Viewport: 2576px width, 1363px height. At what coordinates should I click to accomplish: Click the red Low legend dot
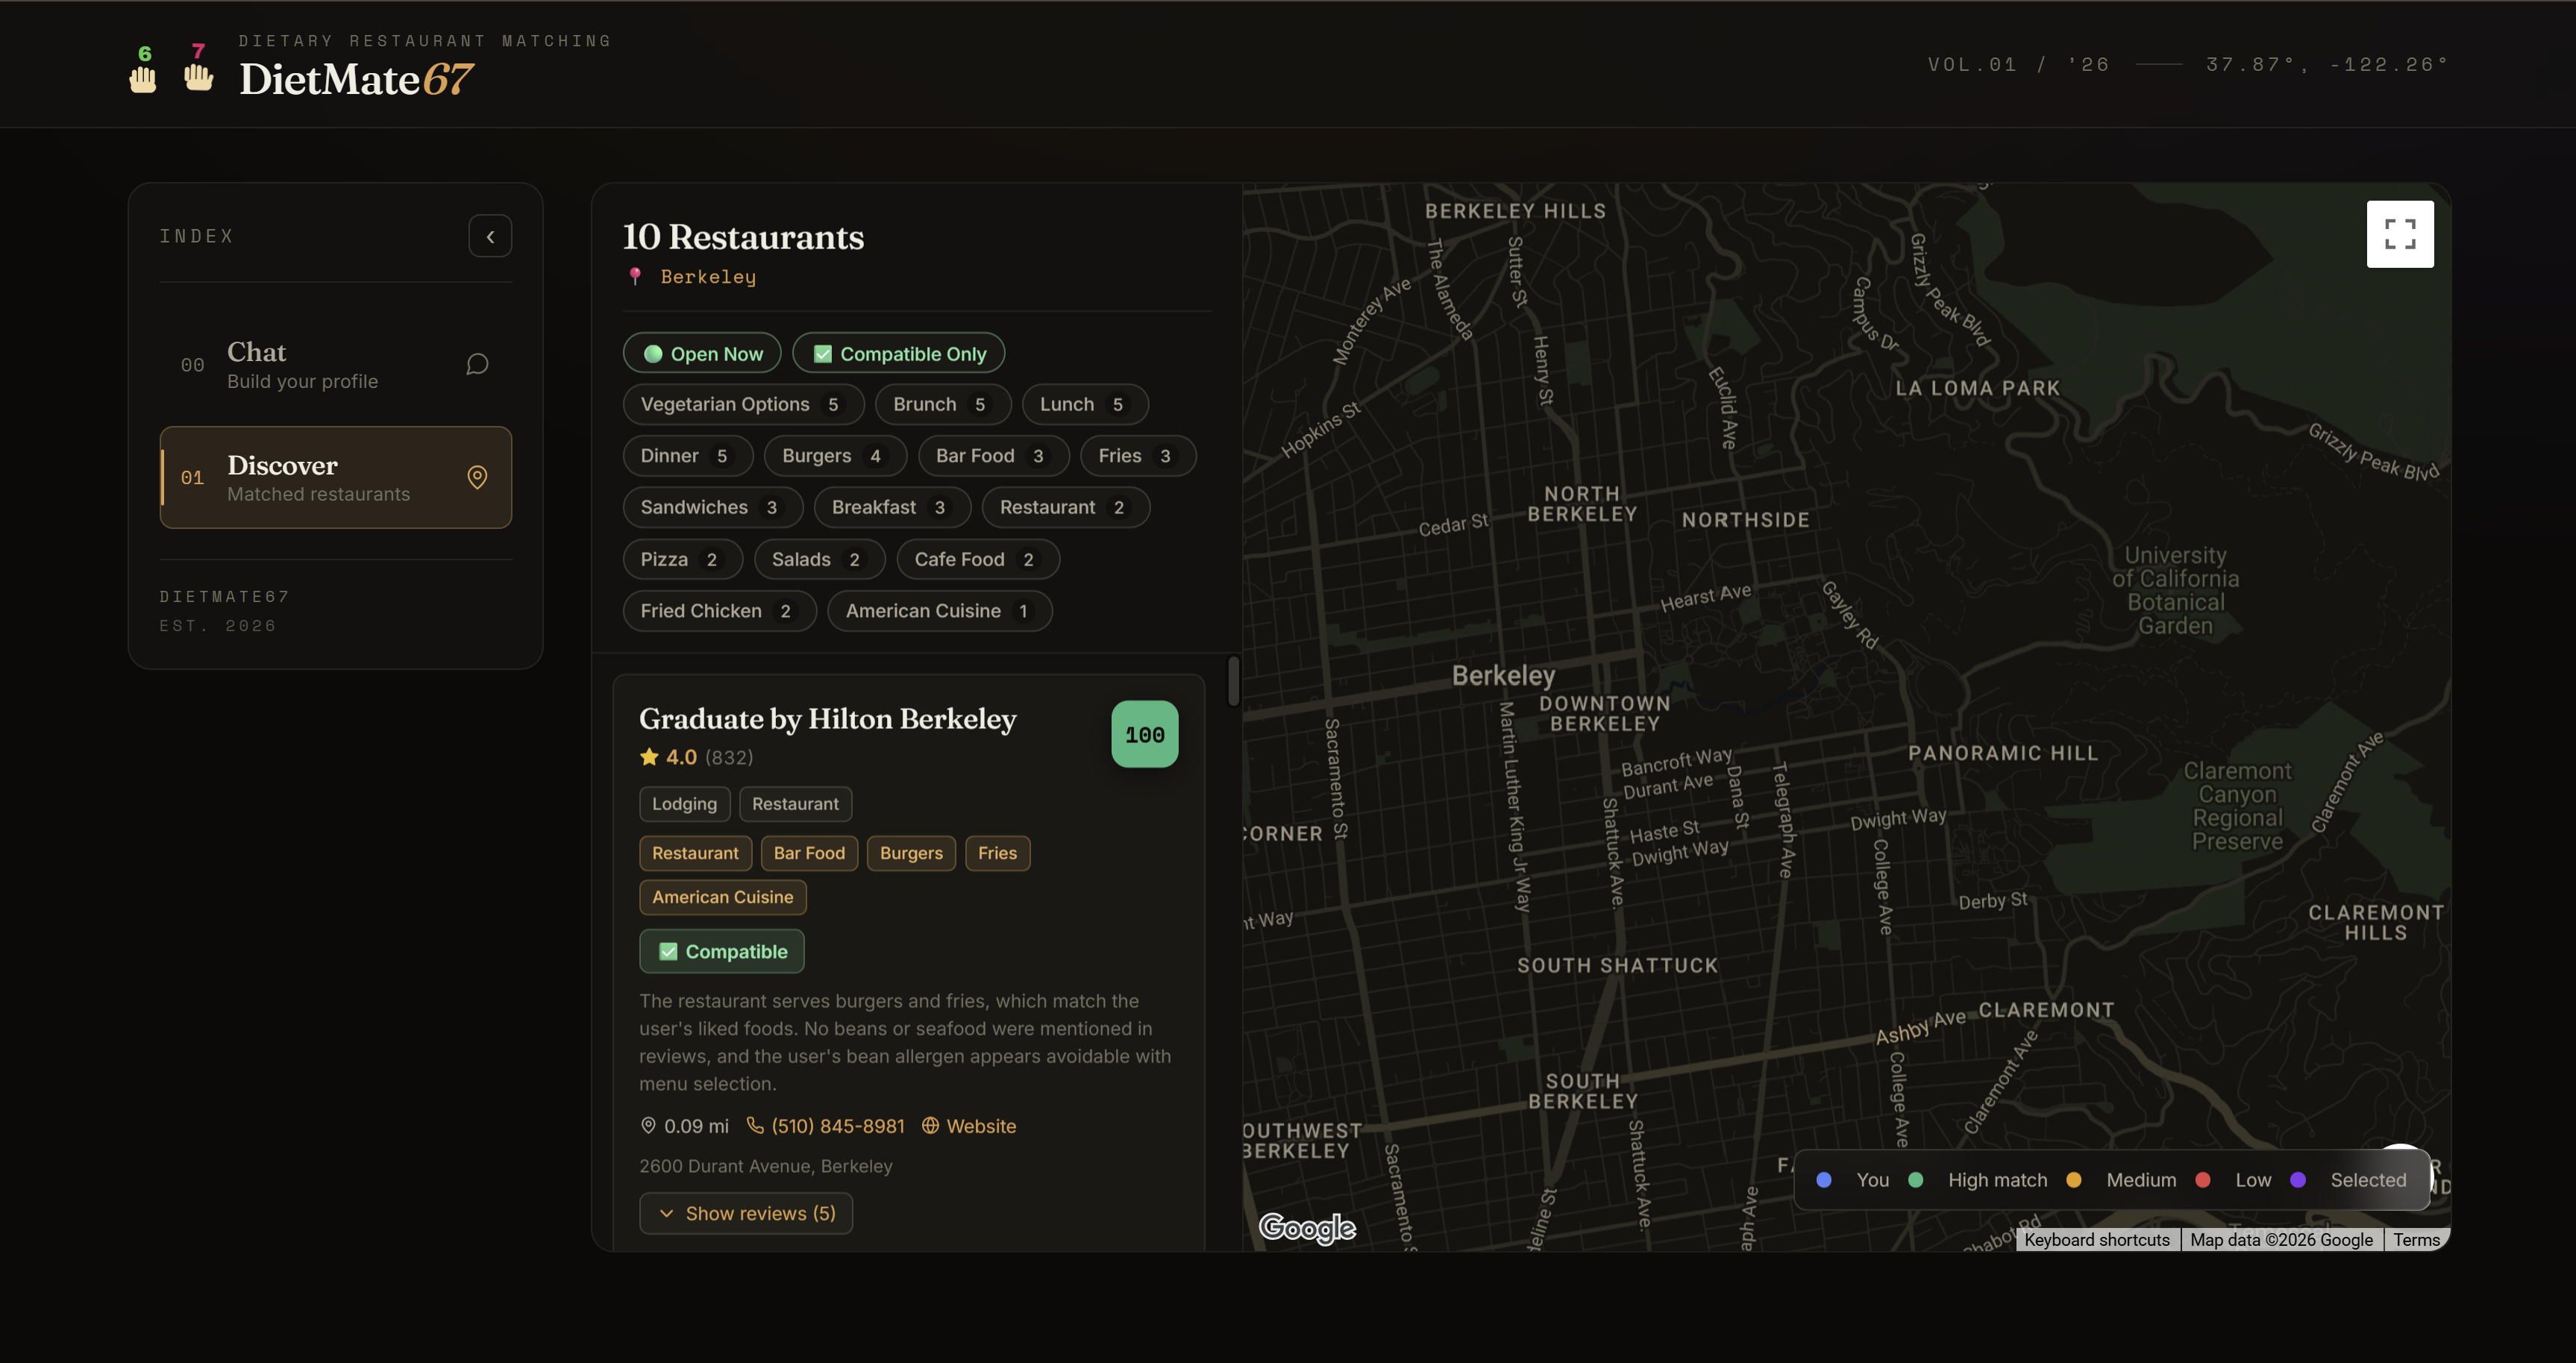[x=2203, y=1180]
